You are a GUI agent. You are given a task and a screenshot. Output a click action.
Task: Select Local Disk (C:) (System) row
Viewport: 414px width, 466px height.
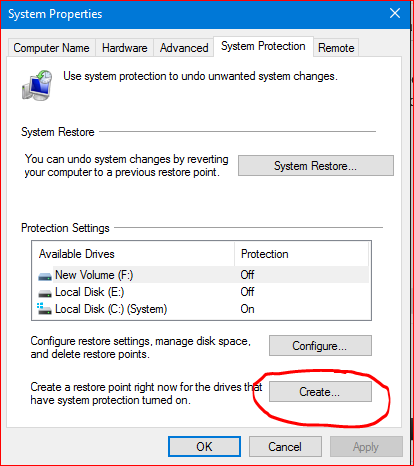(203, 309)
